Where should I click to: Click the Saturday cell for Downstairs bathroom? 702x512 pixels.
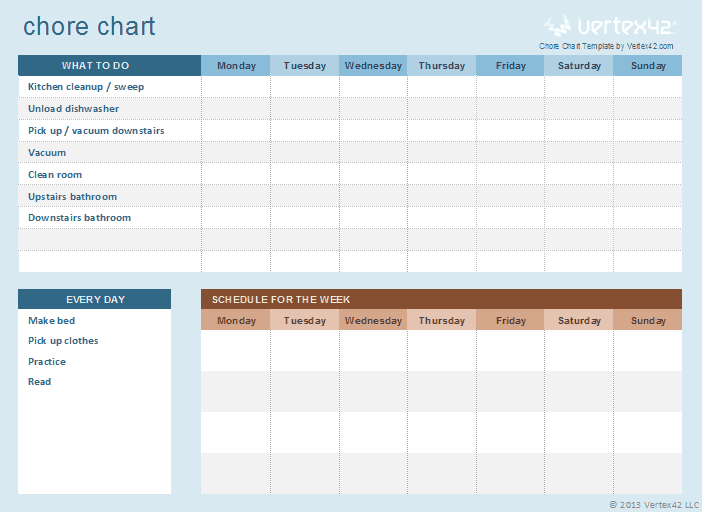(x=579, y=218)
